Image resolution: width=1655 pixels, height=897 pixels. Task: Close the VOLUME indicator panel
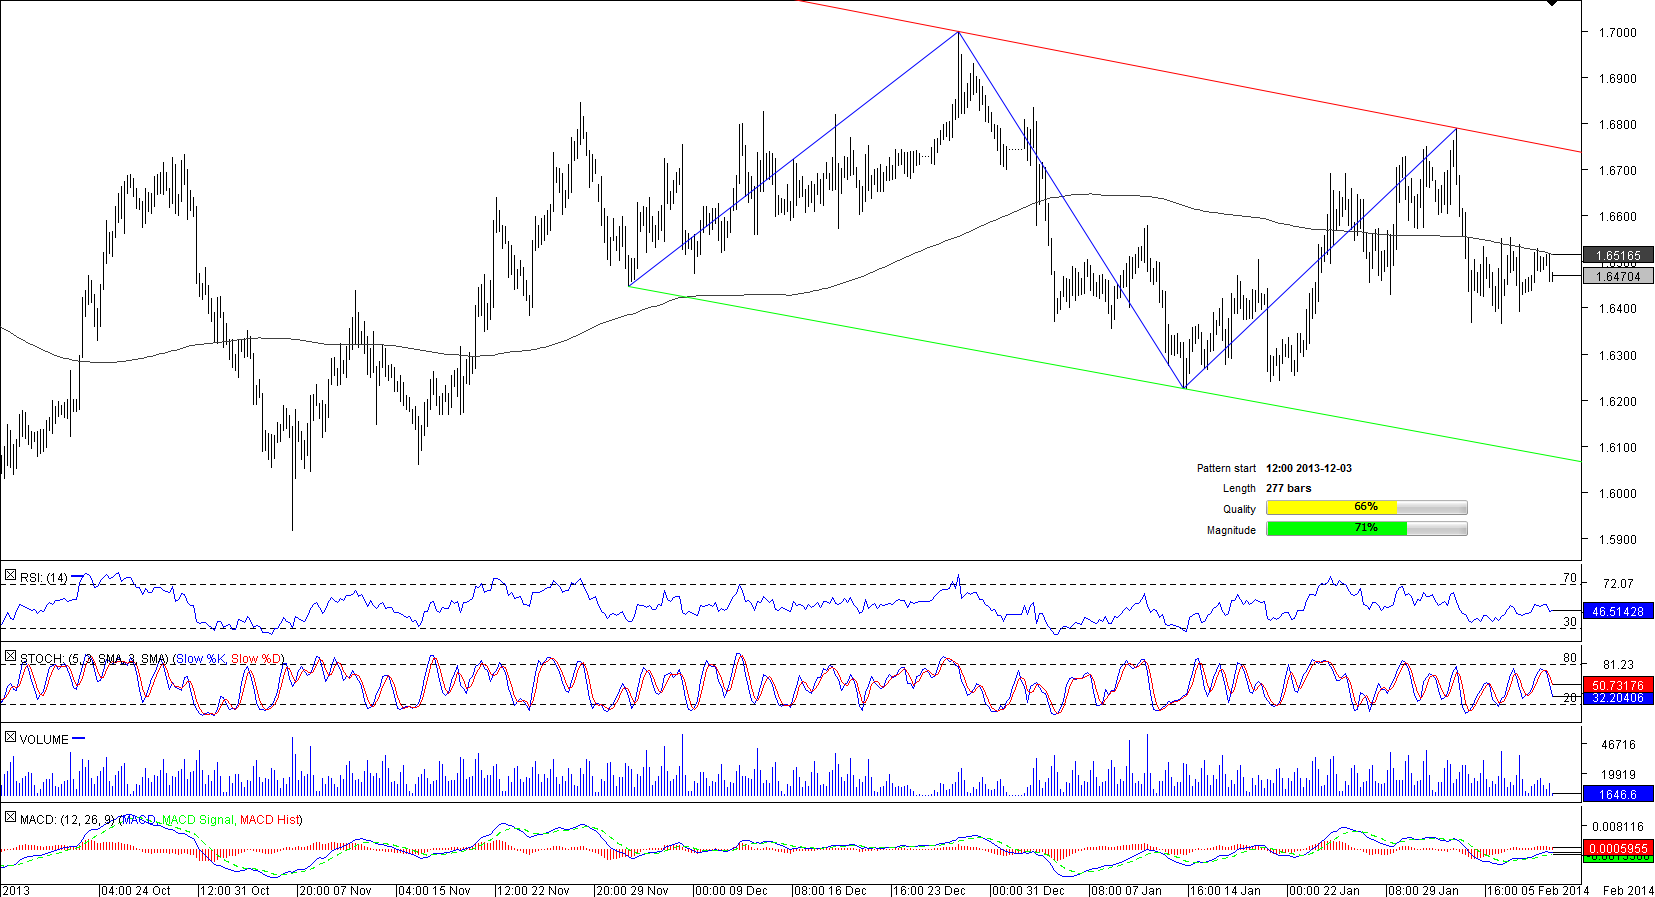[10, 738]
